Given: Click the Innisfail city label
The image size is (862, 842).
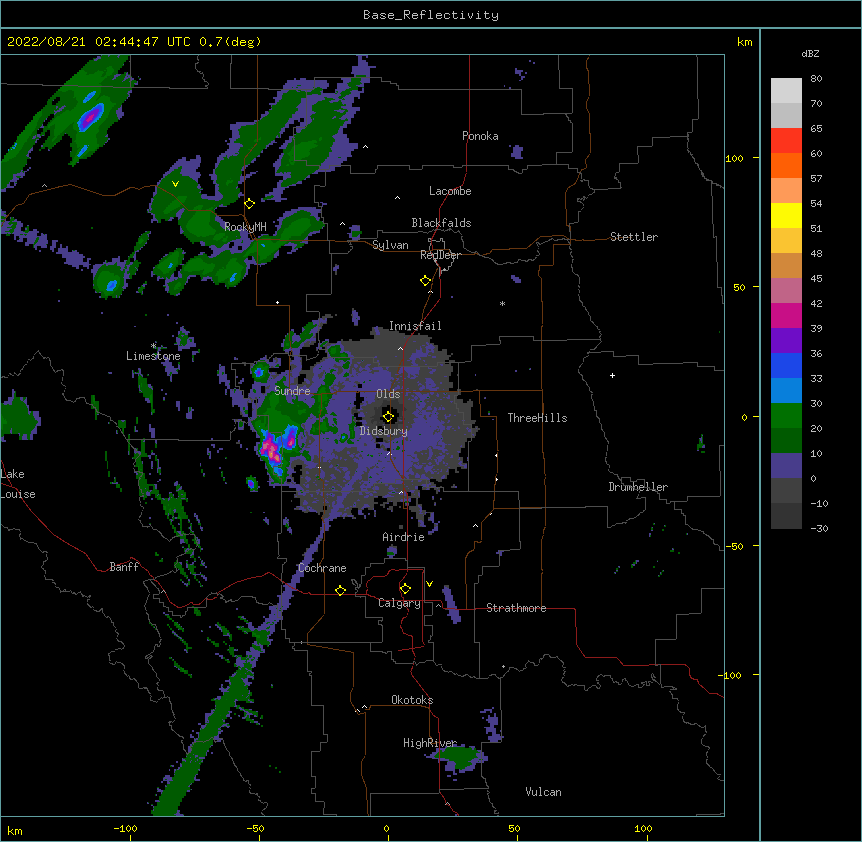Looking at the screenshot, I should (415, 326).
